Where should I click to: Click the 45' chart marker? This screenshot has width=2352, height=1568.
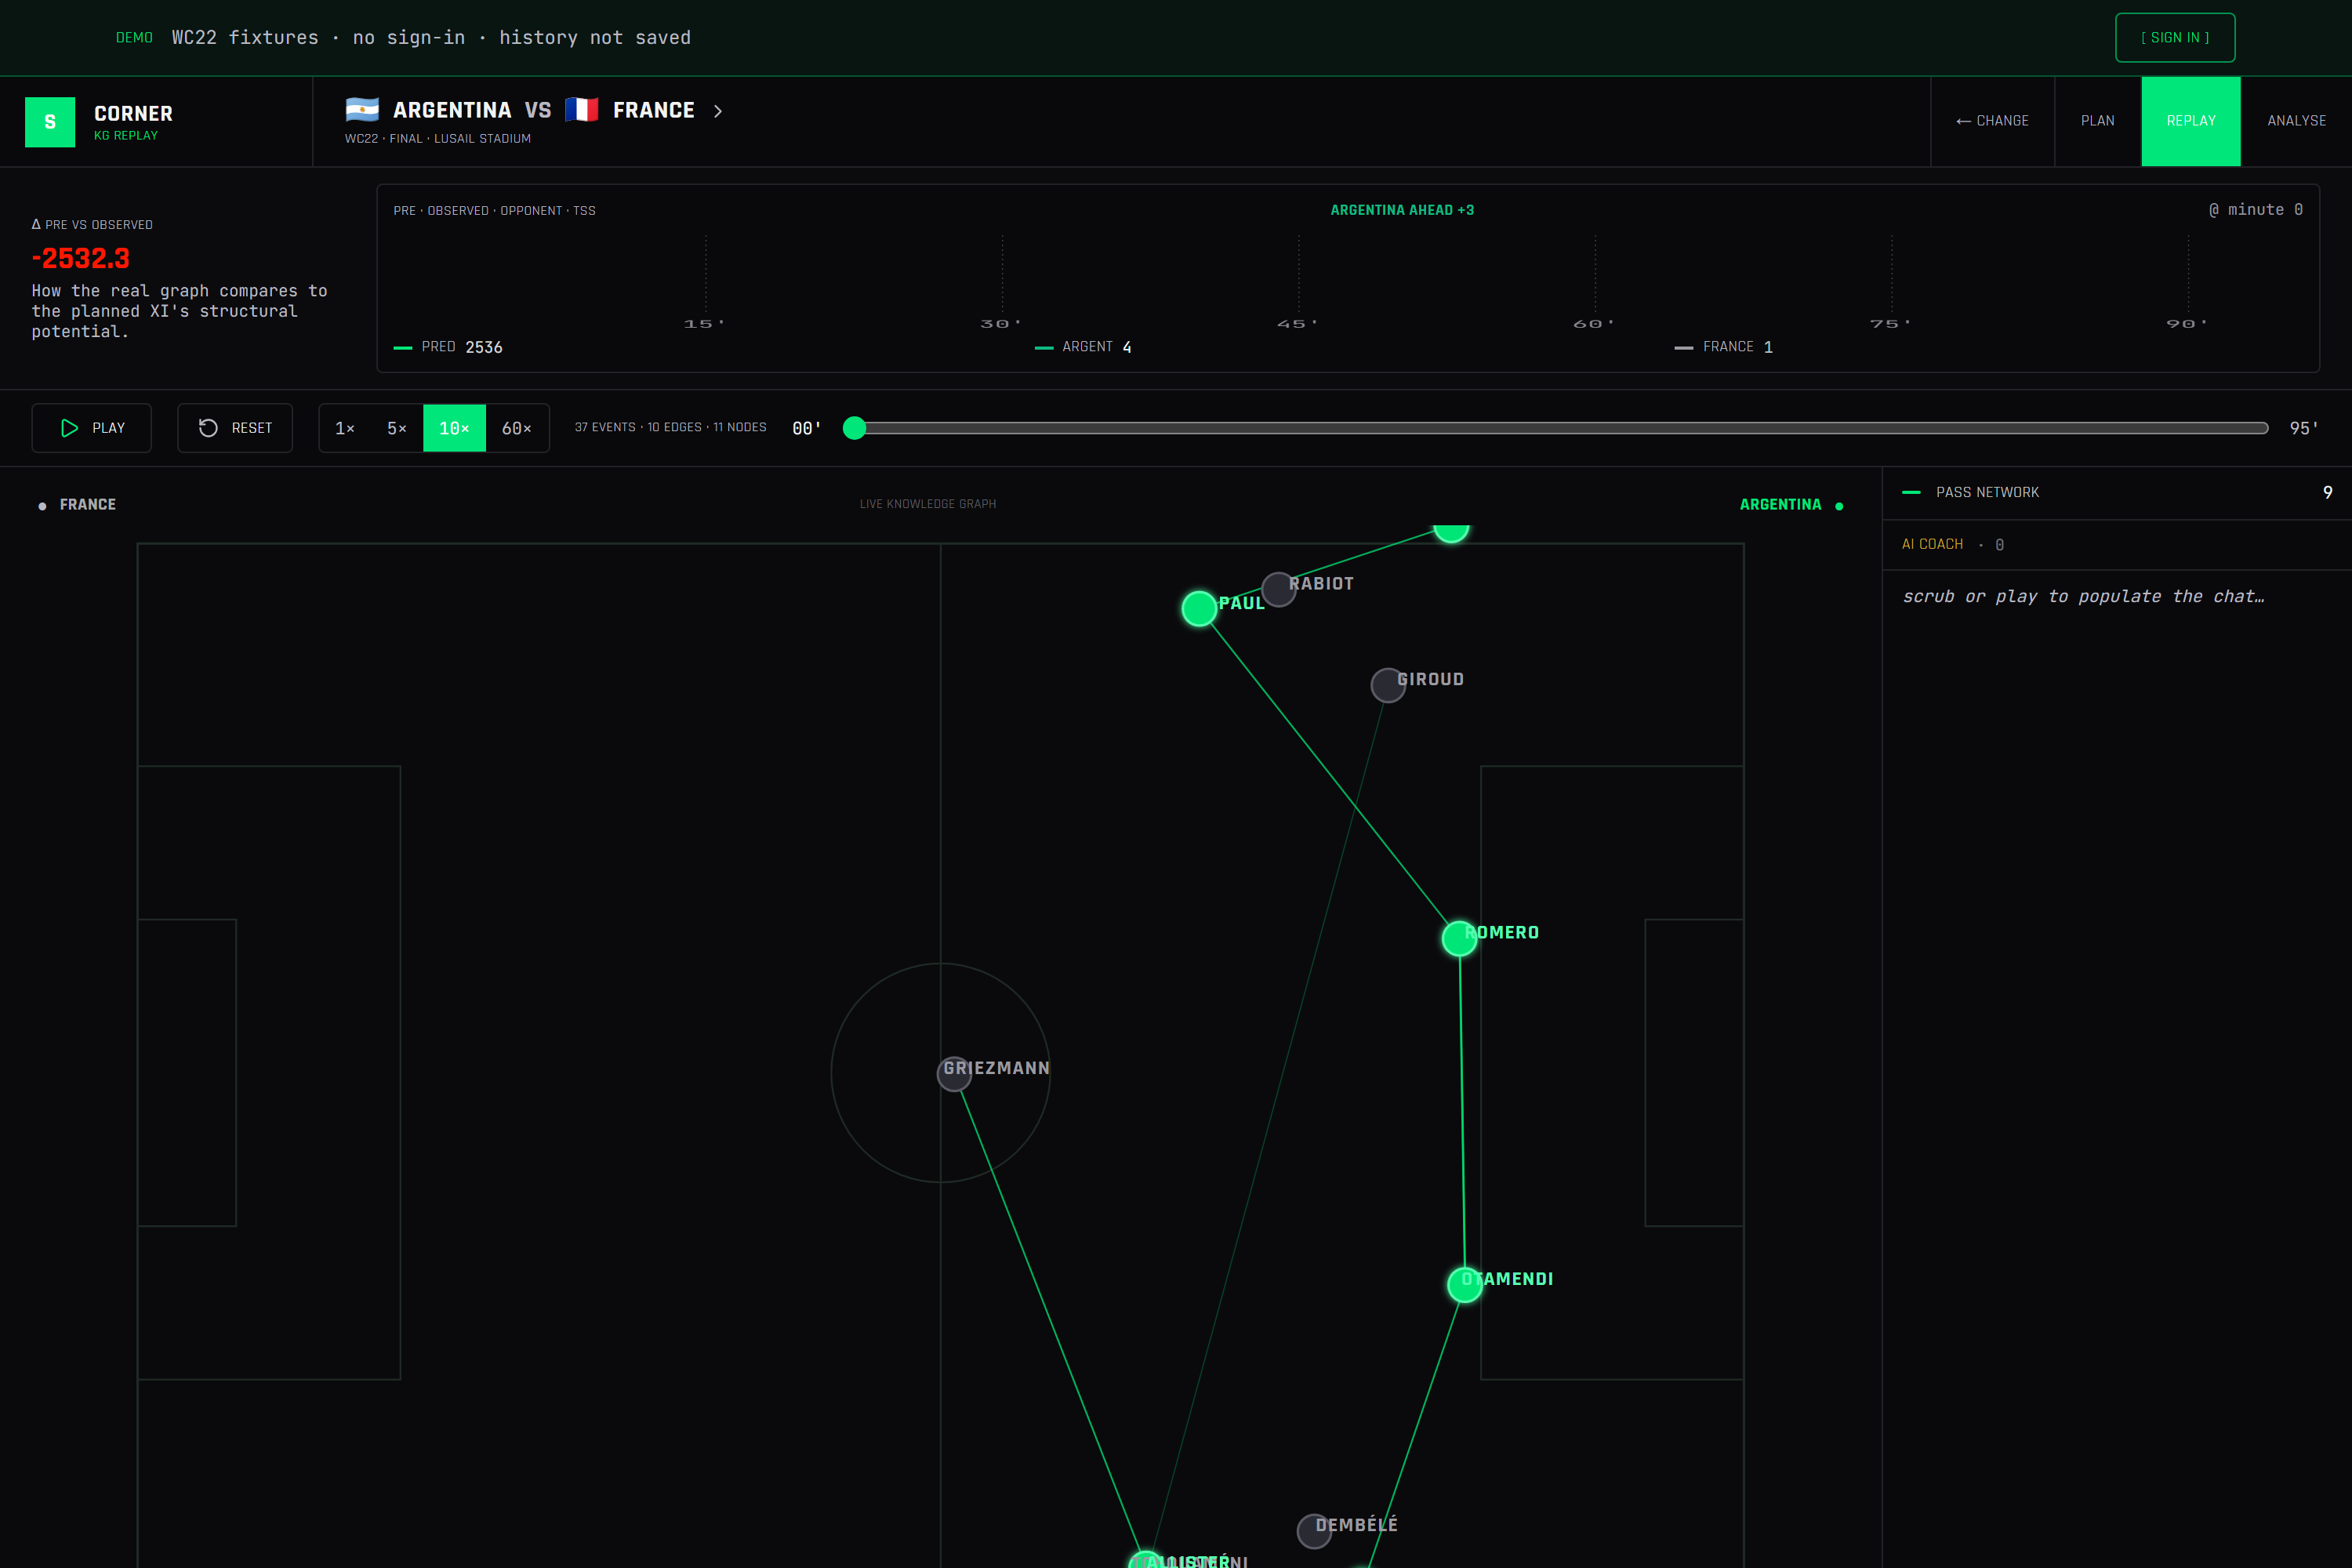[x=1297, y=324]
